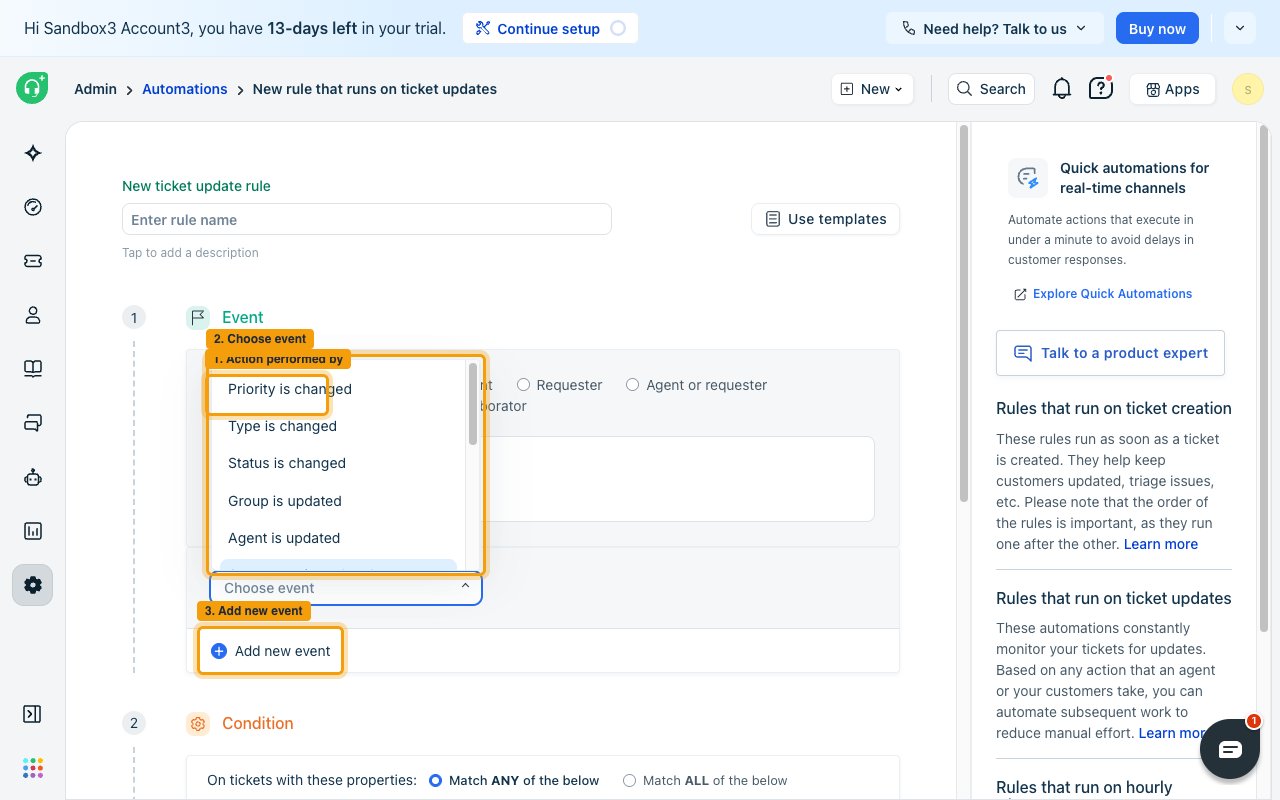The width and height of the screenshot is (1280, 800).
Task: Open the Forums conversation sidebar icon
Action: [32, 423]
